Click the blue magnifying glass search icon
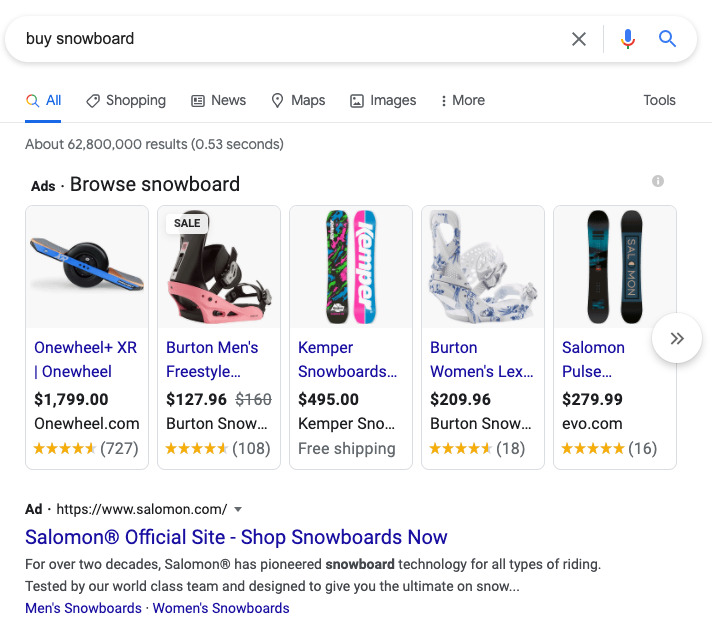 [x=667, y=39]
